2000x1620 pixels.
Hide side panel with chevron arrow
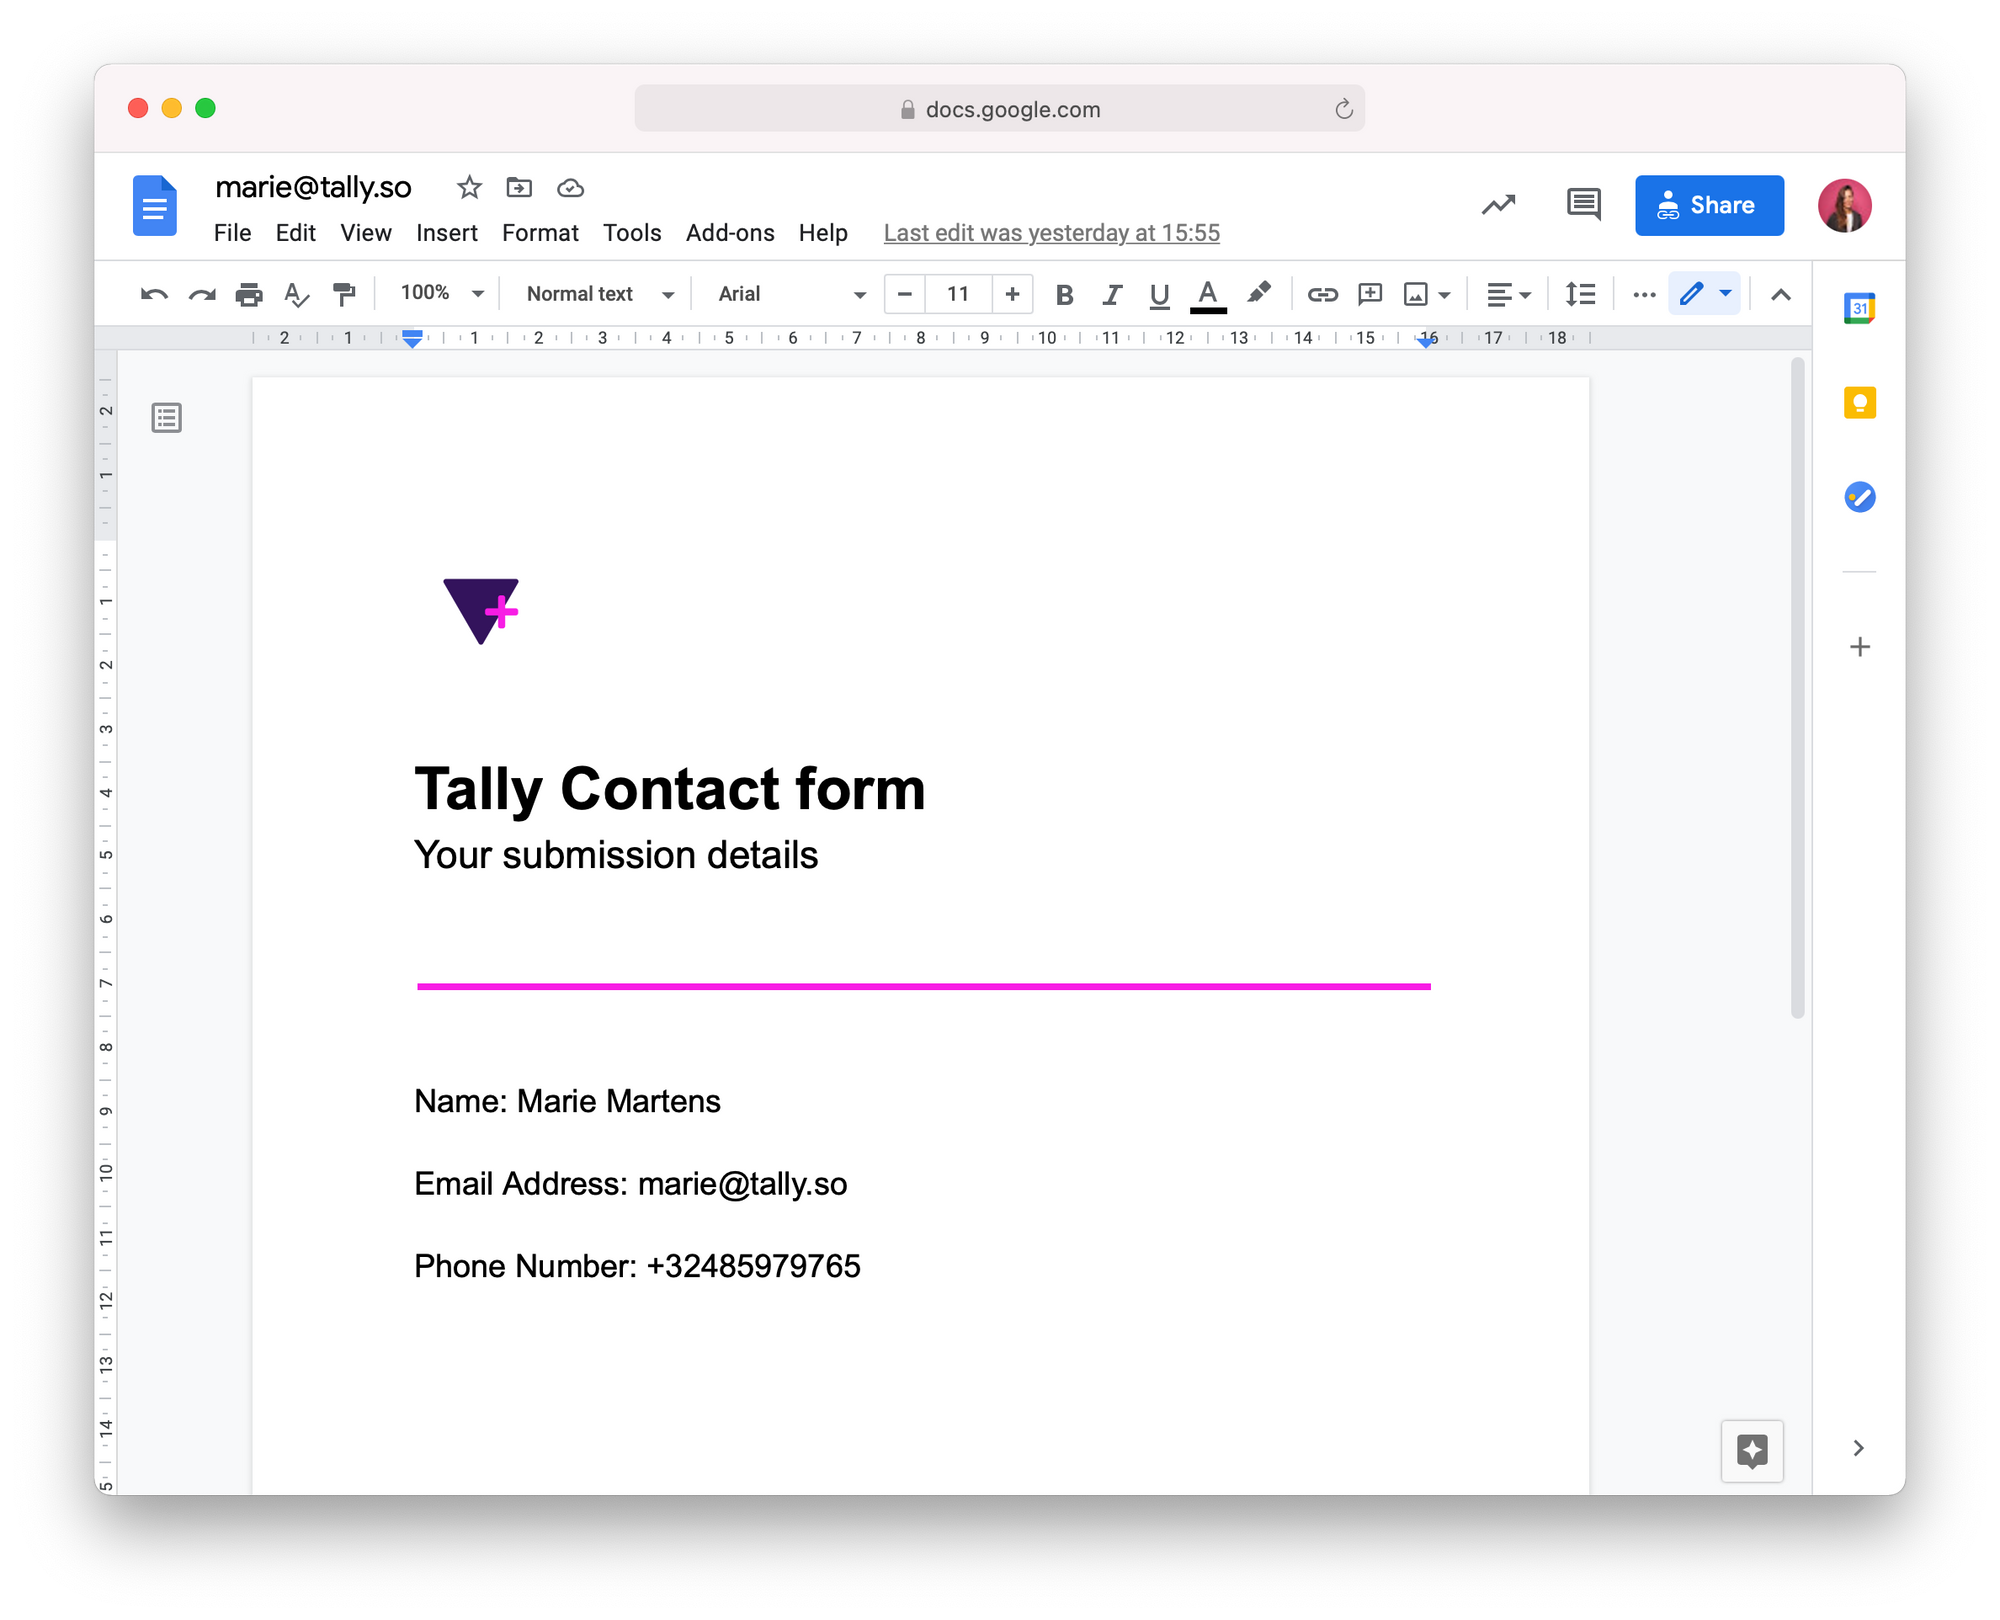point(1858,1448)
